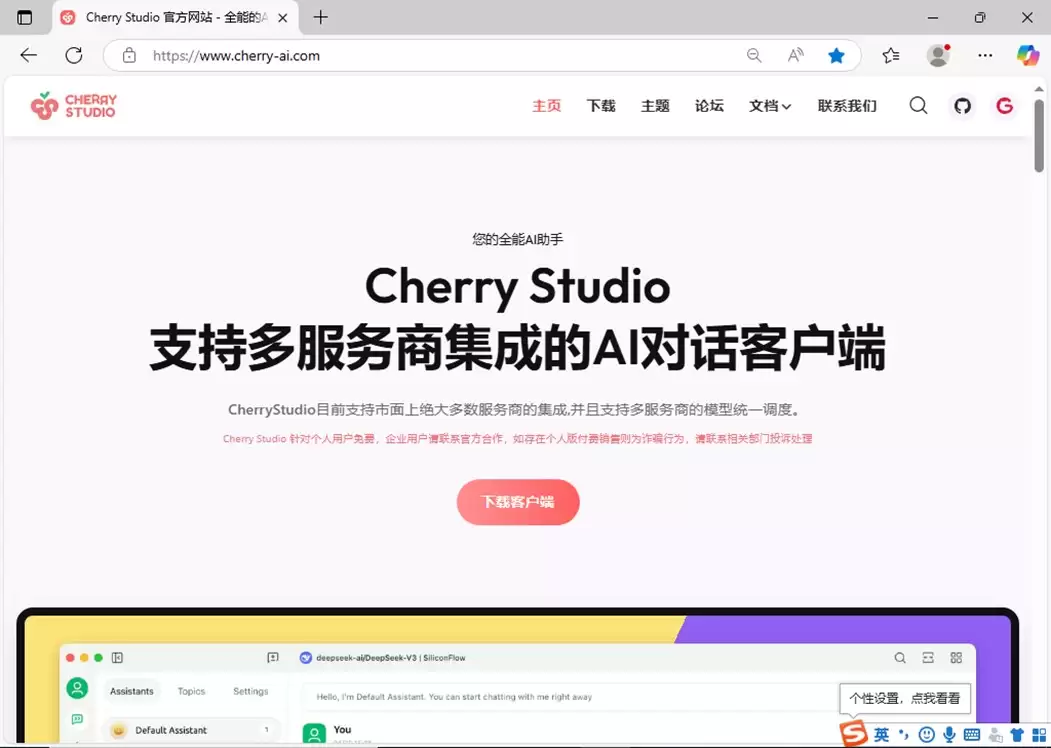This screenshot has width=1051, height=748.
Task: Click the Cherry Studio headline text
Action: (517, 286)
